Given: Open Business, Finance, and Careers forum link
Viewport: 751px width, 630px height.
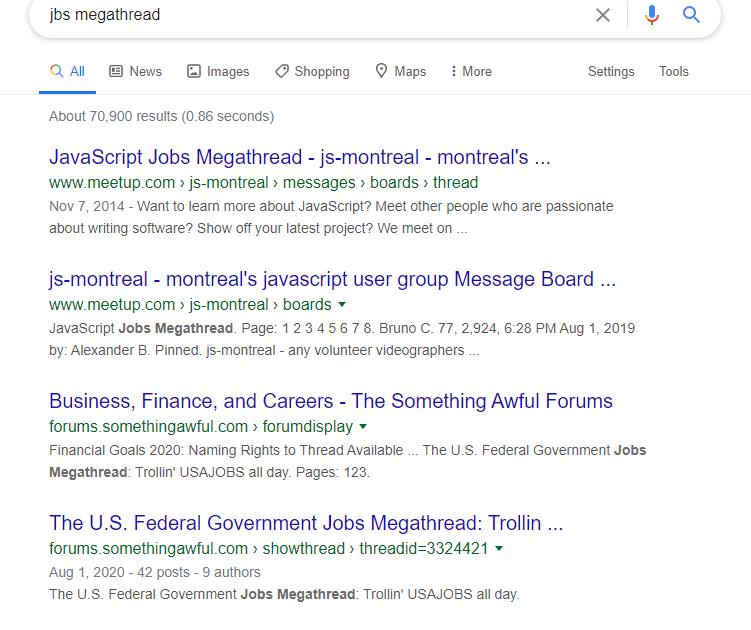Looking at the screenshot, I should click(330, 401).
